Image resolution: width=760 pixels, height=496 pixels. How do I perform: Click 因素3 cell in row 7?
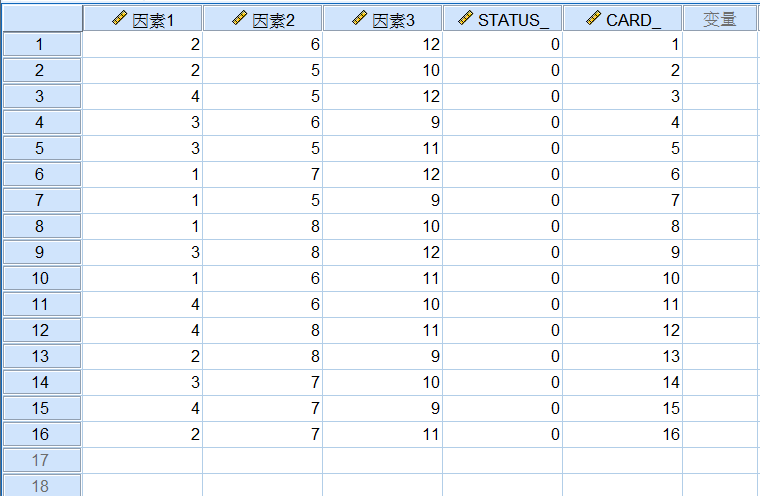pos(383,200)
